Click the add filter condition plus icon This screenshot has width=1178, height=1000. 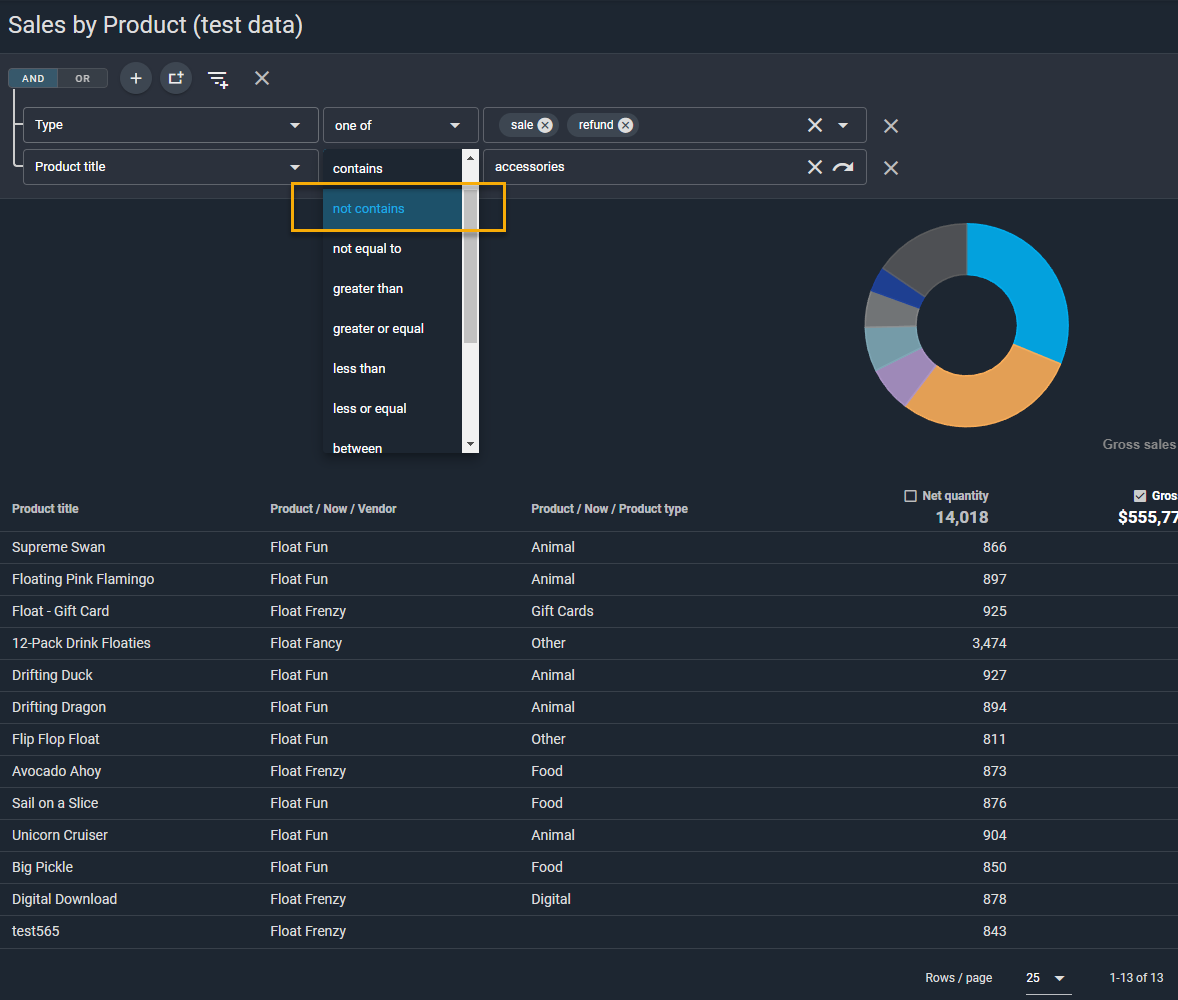coord(136,78)
